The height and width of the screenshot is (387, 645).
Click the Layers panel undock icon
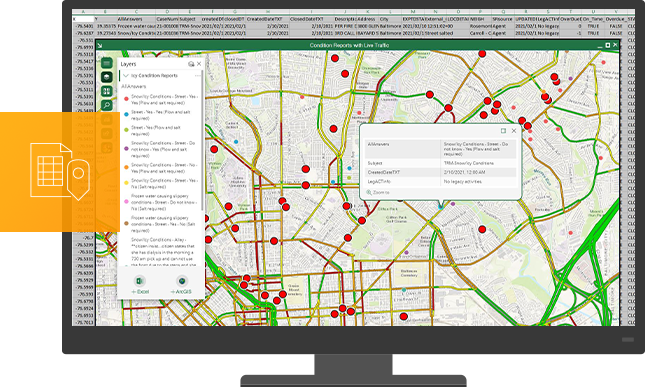pos(191,64)
